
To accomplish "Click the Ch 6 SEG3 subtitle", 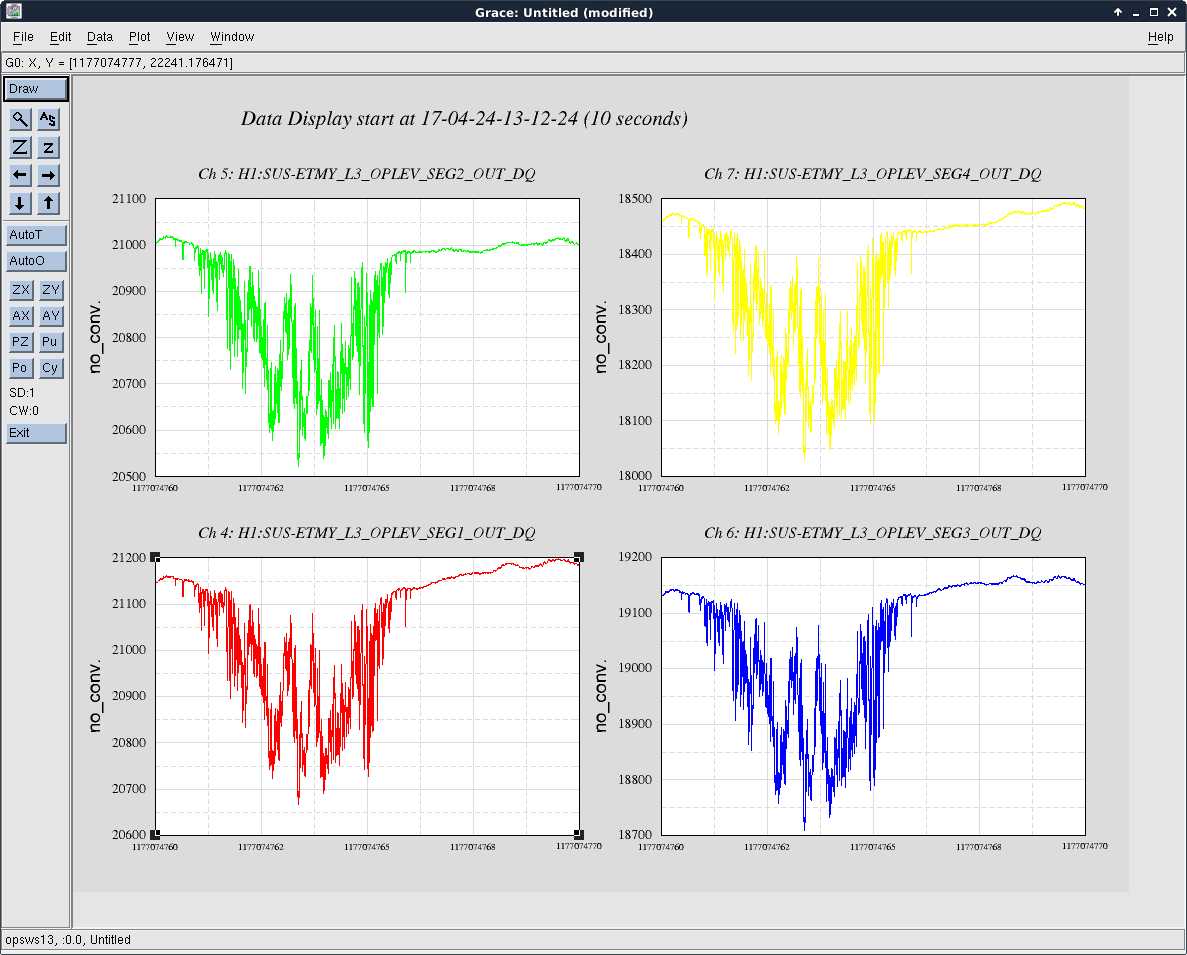I will (873, 533).
